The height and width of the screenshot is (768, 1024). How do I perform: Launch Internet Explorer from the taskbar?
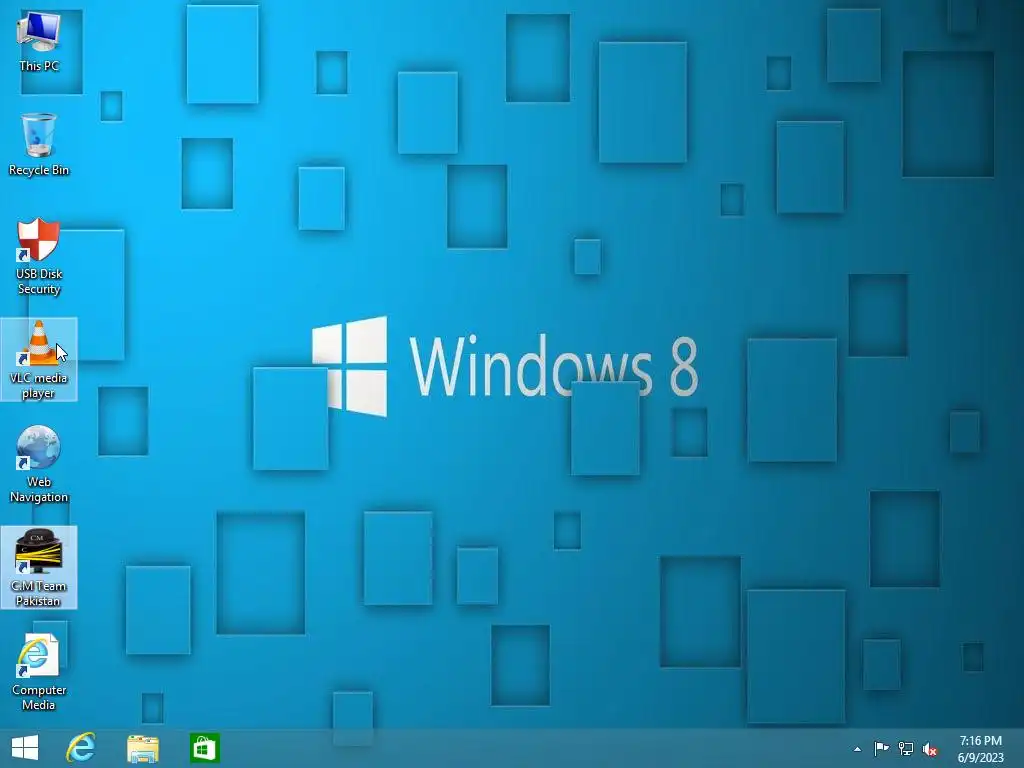point(81,748)
